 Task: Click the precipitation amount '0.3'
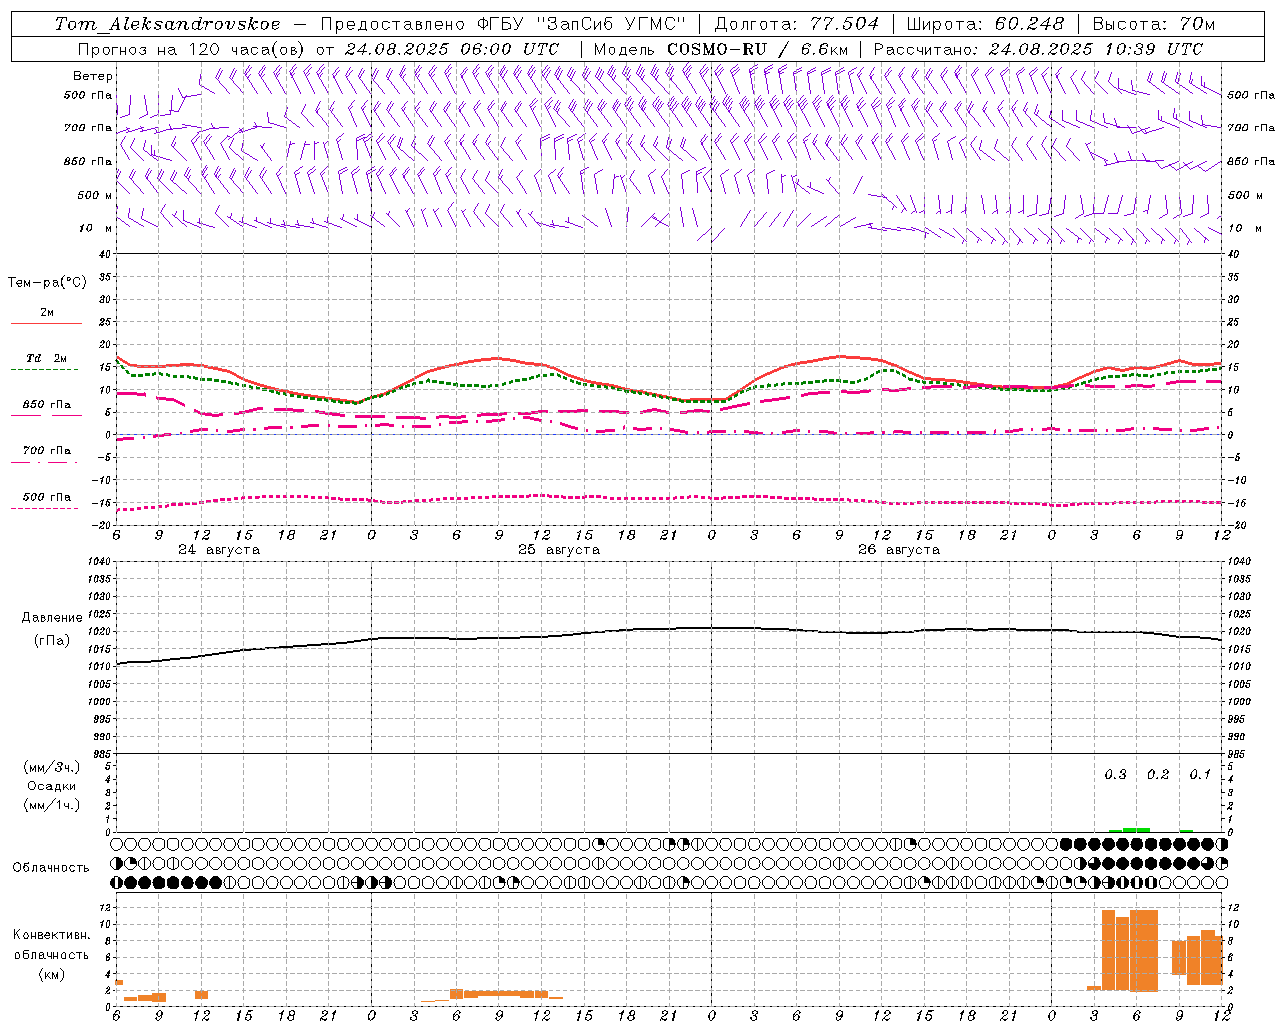[x=1115, y=775]
